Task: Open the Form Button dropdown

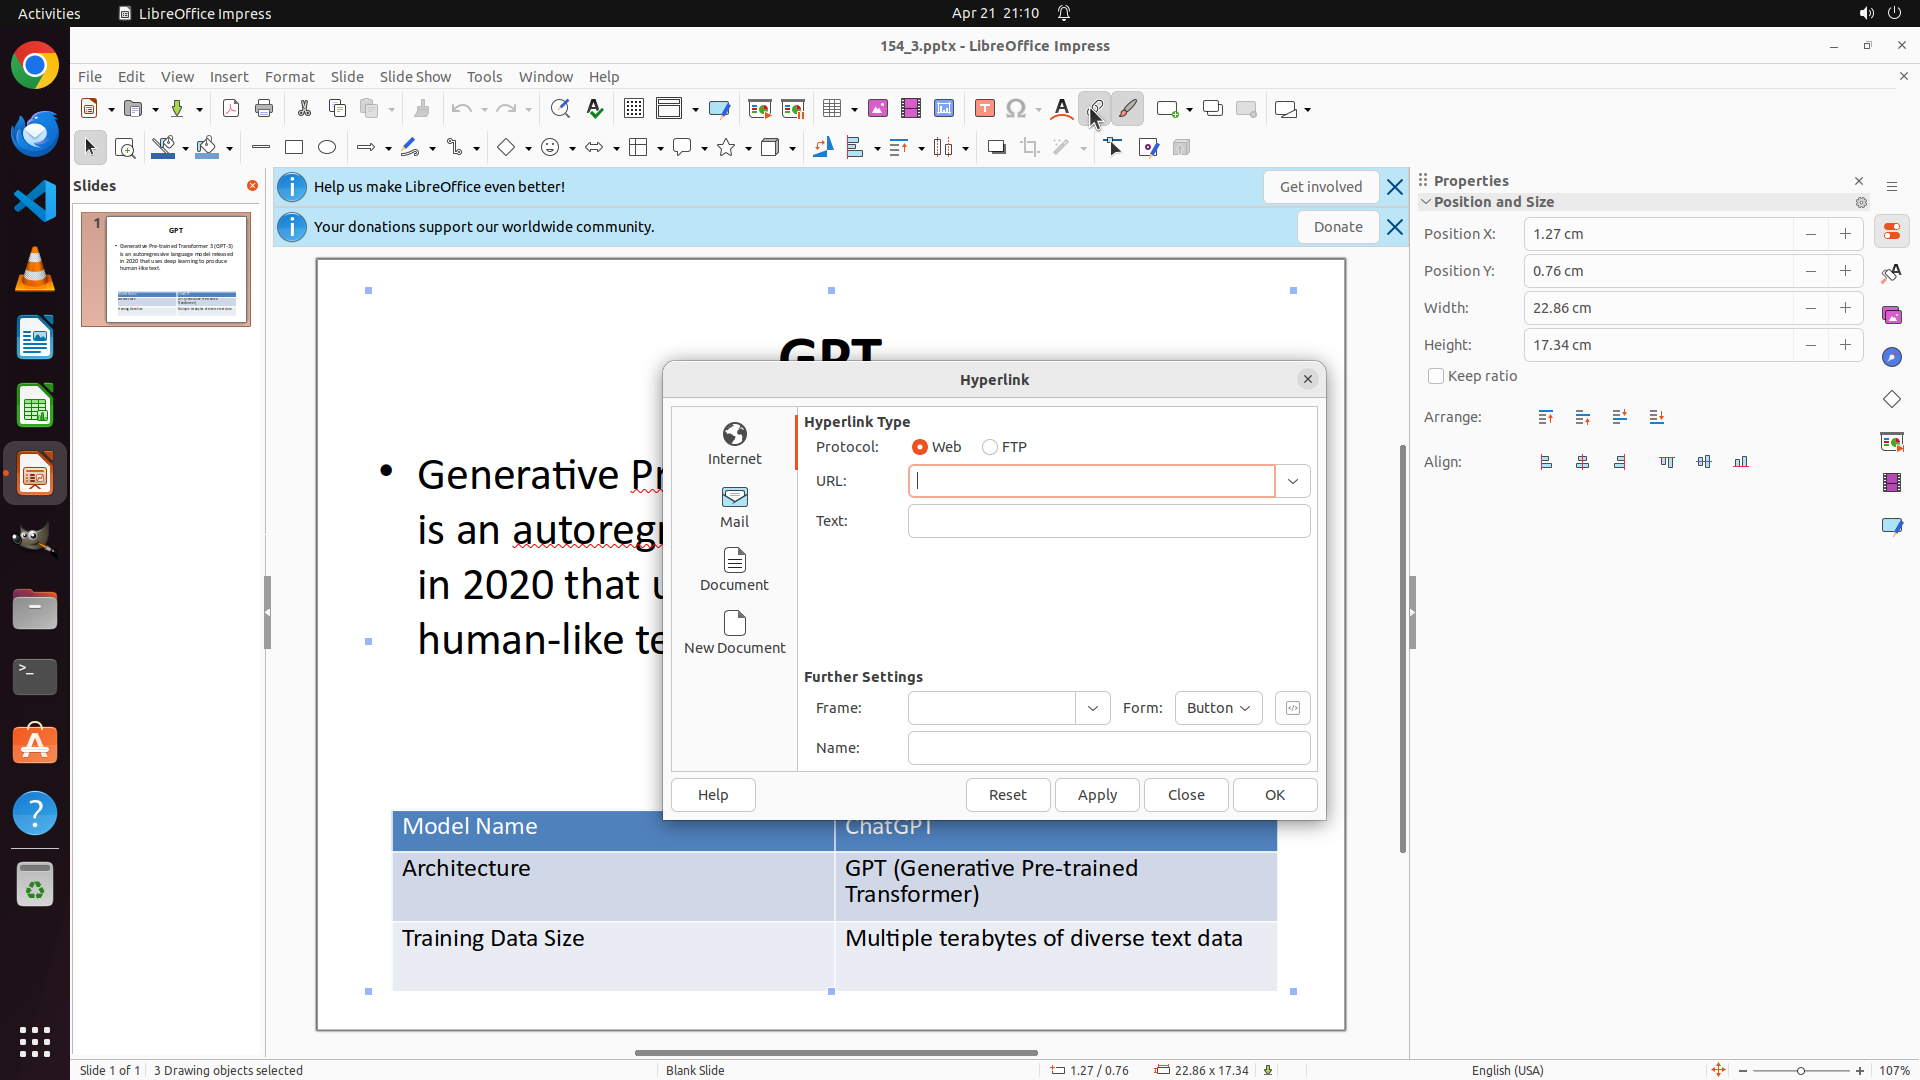Action: pos(1218,708)
